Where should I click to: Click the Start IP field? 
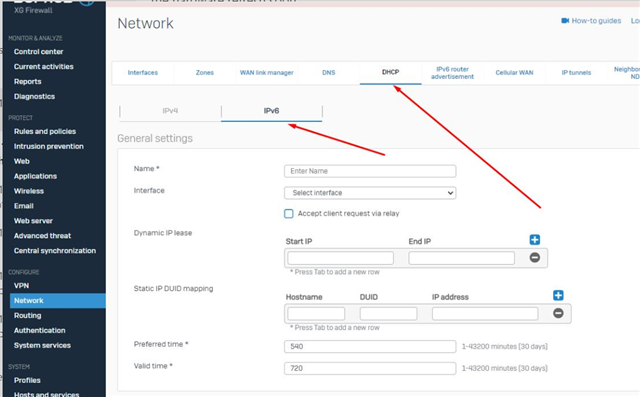[340, 258]
